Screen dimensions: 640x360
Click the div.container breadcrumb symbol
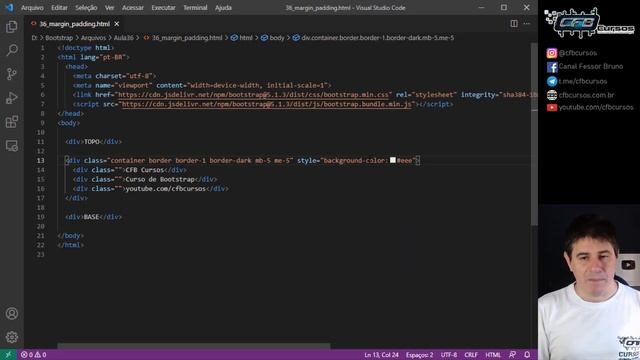373,38
